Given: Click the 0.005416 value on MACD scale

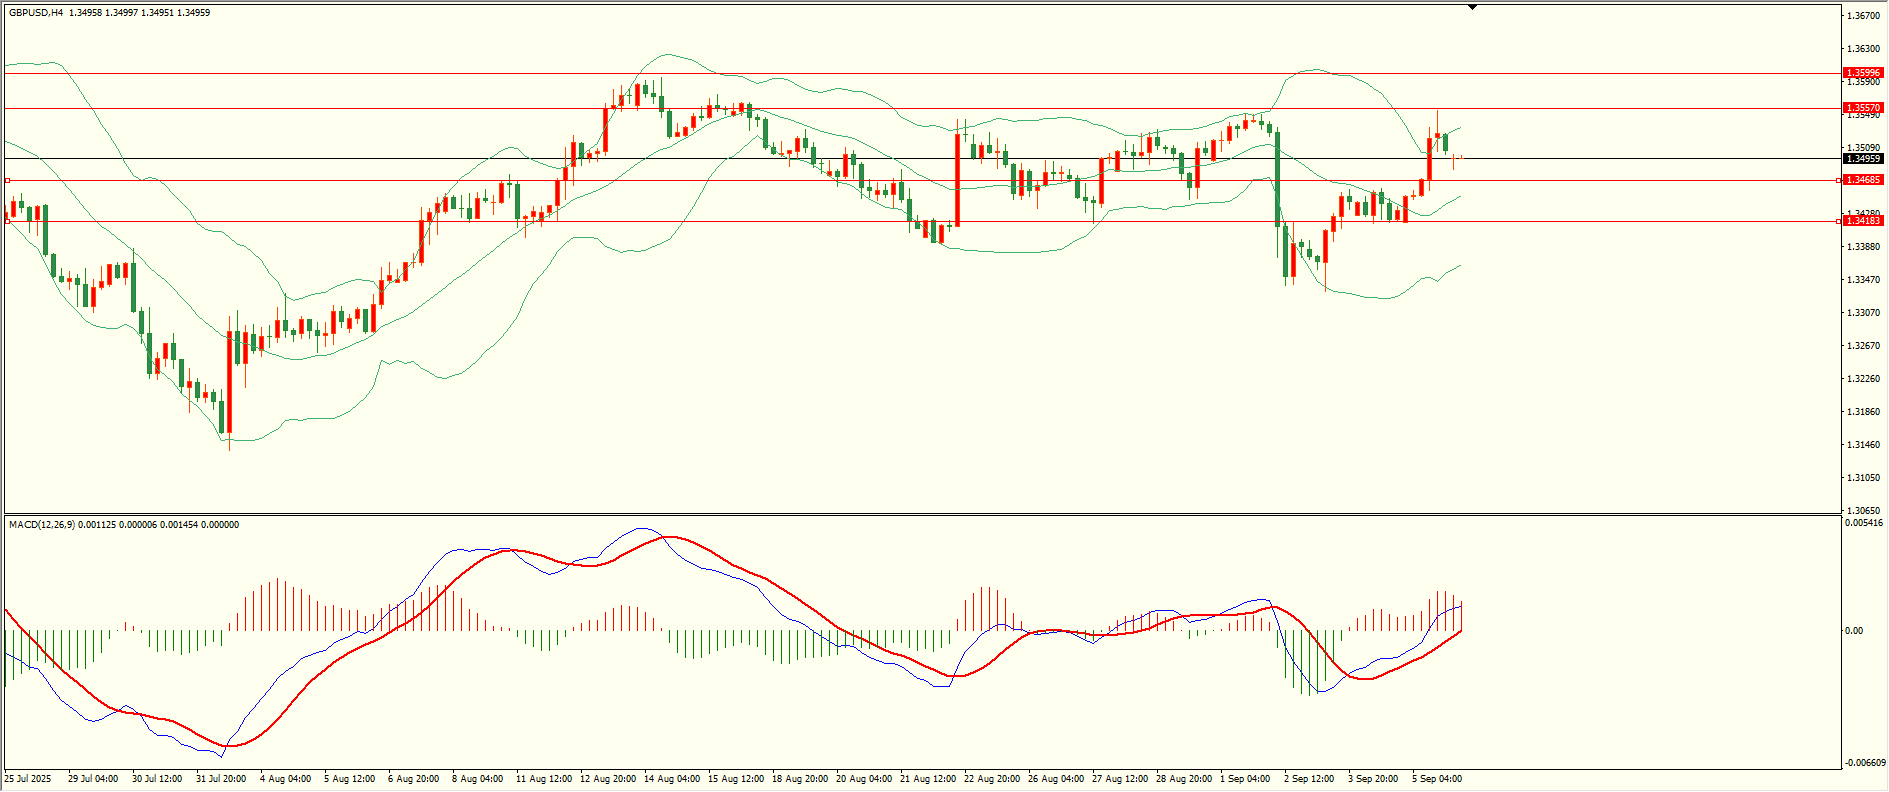Looking at the screenshot, I should coord(1864,523).
